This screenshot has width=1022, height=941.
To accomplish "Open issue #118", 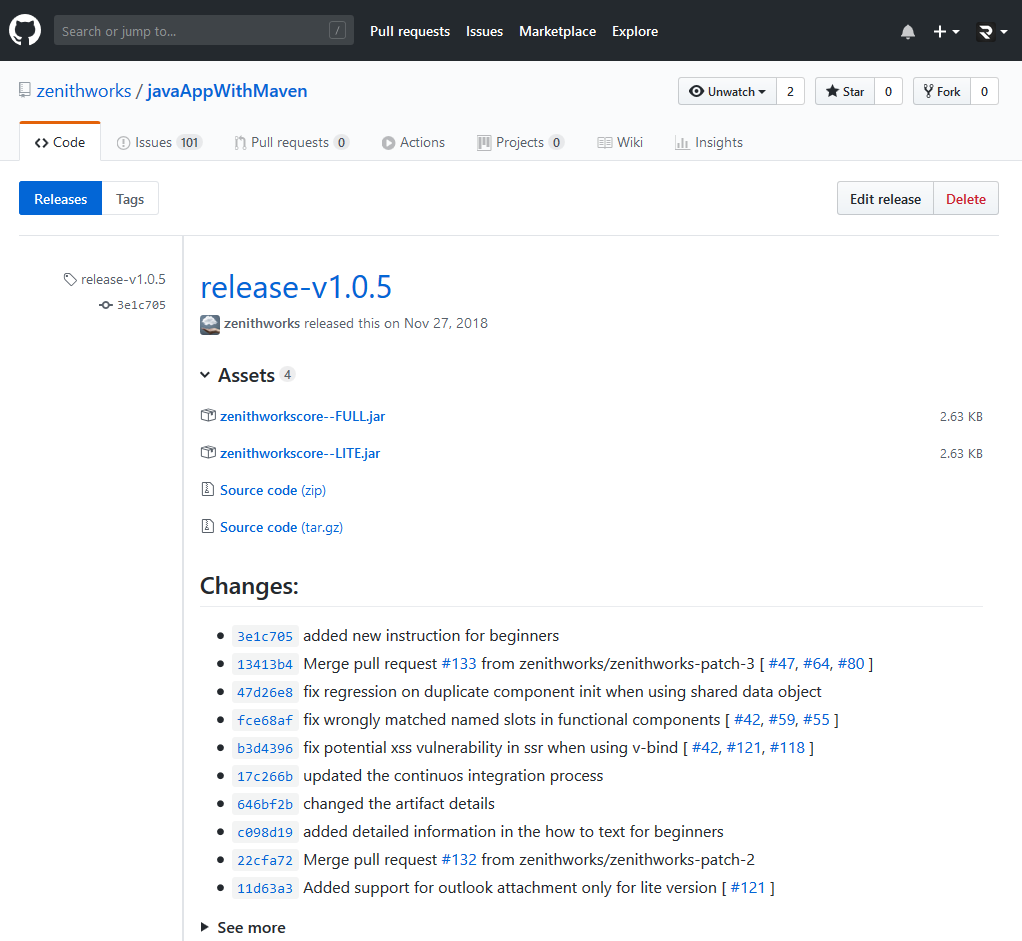I will click(787, 747).
